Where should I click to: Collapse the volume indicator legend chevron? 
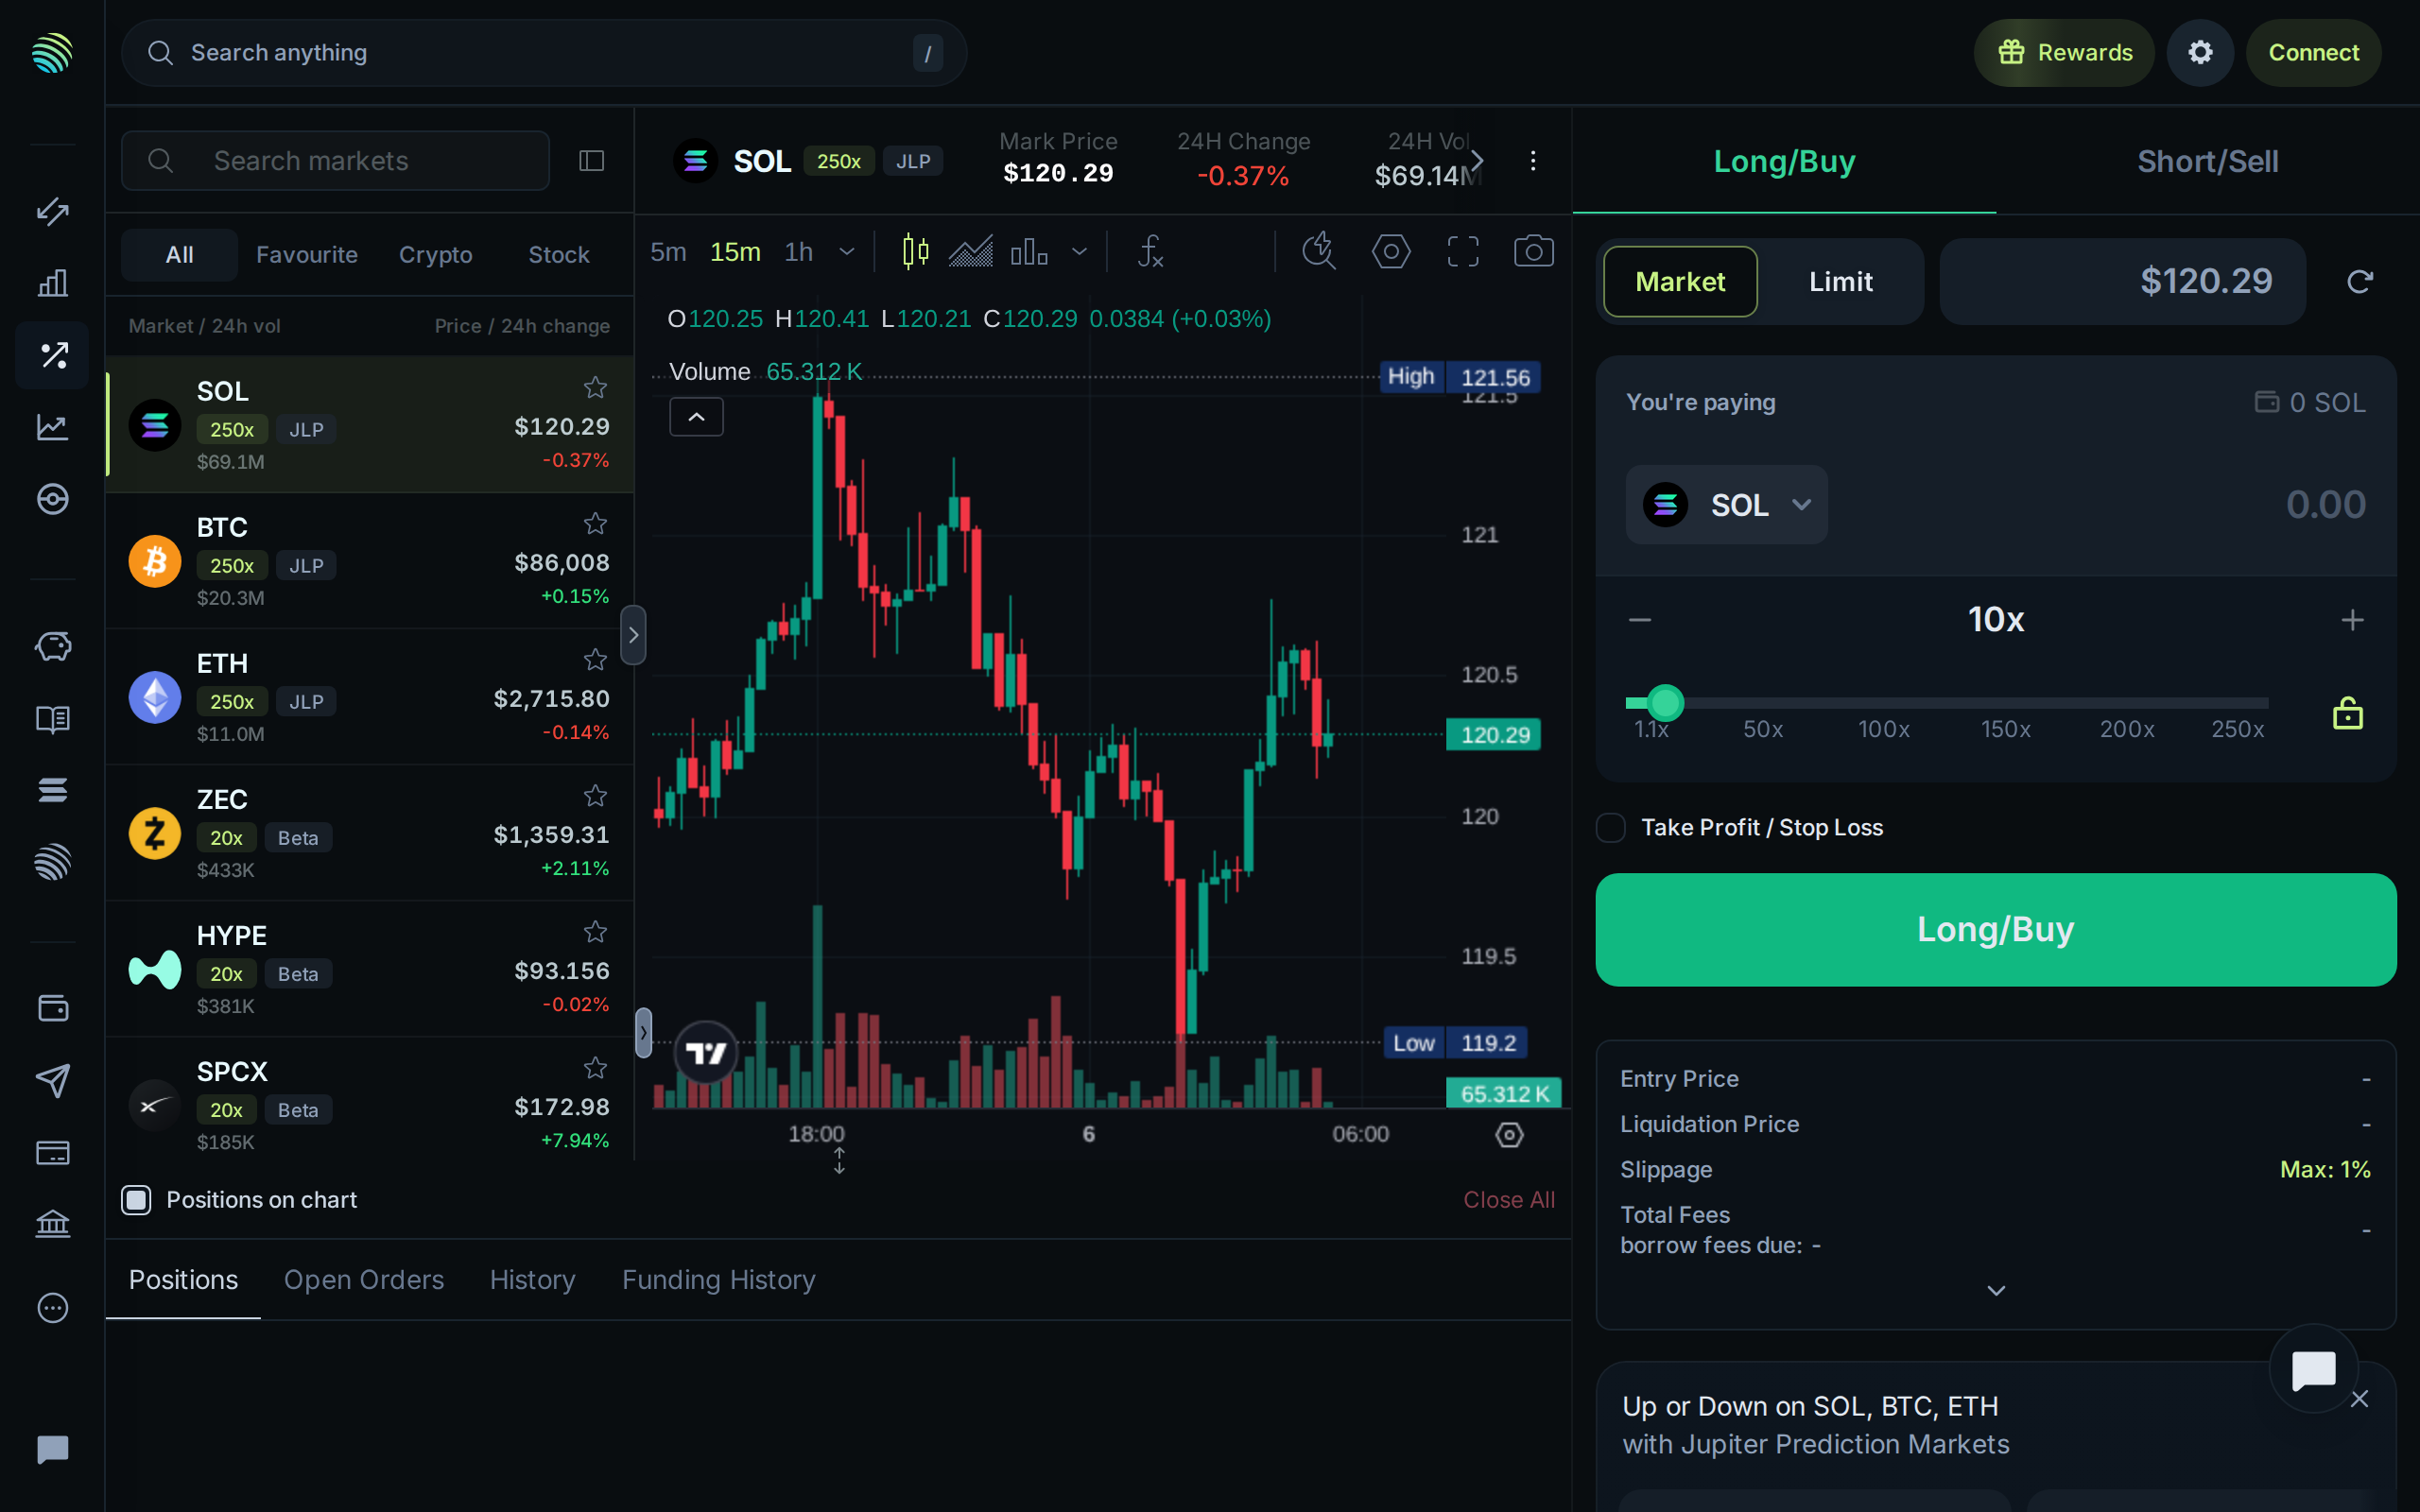696,417
